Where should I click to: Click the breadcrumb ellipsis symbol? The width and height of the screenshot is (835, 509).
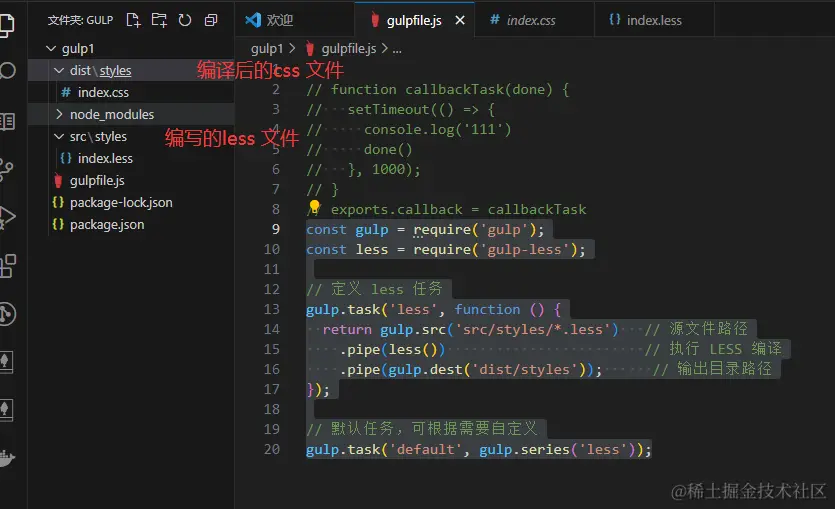click(397, 49)
